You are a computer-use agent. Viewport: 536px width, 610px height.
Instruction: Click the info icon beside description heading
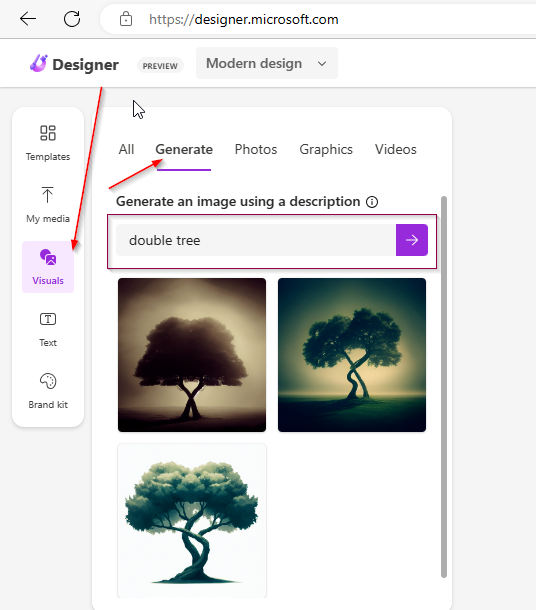pos(372,202)
